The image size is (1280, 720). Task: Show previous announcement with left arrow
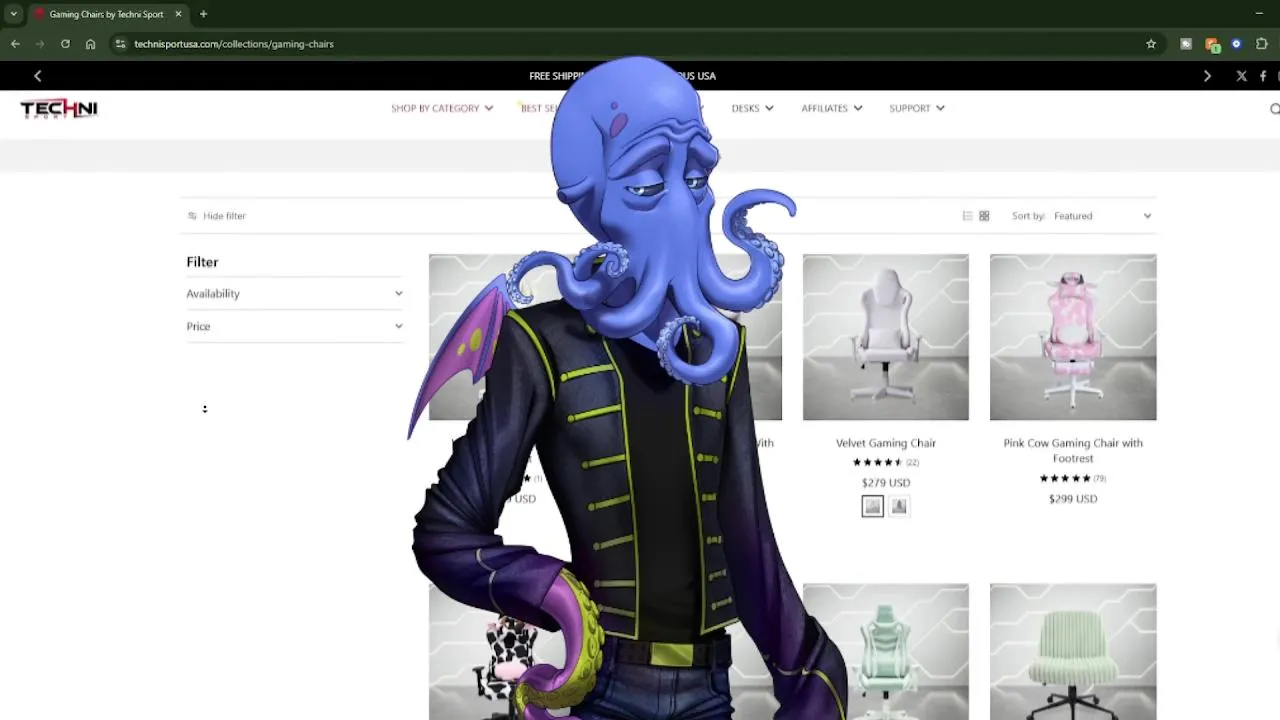[37, 76]
